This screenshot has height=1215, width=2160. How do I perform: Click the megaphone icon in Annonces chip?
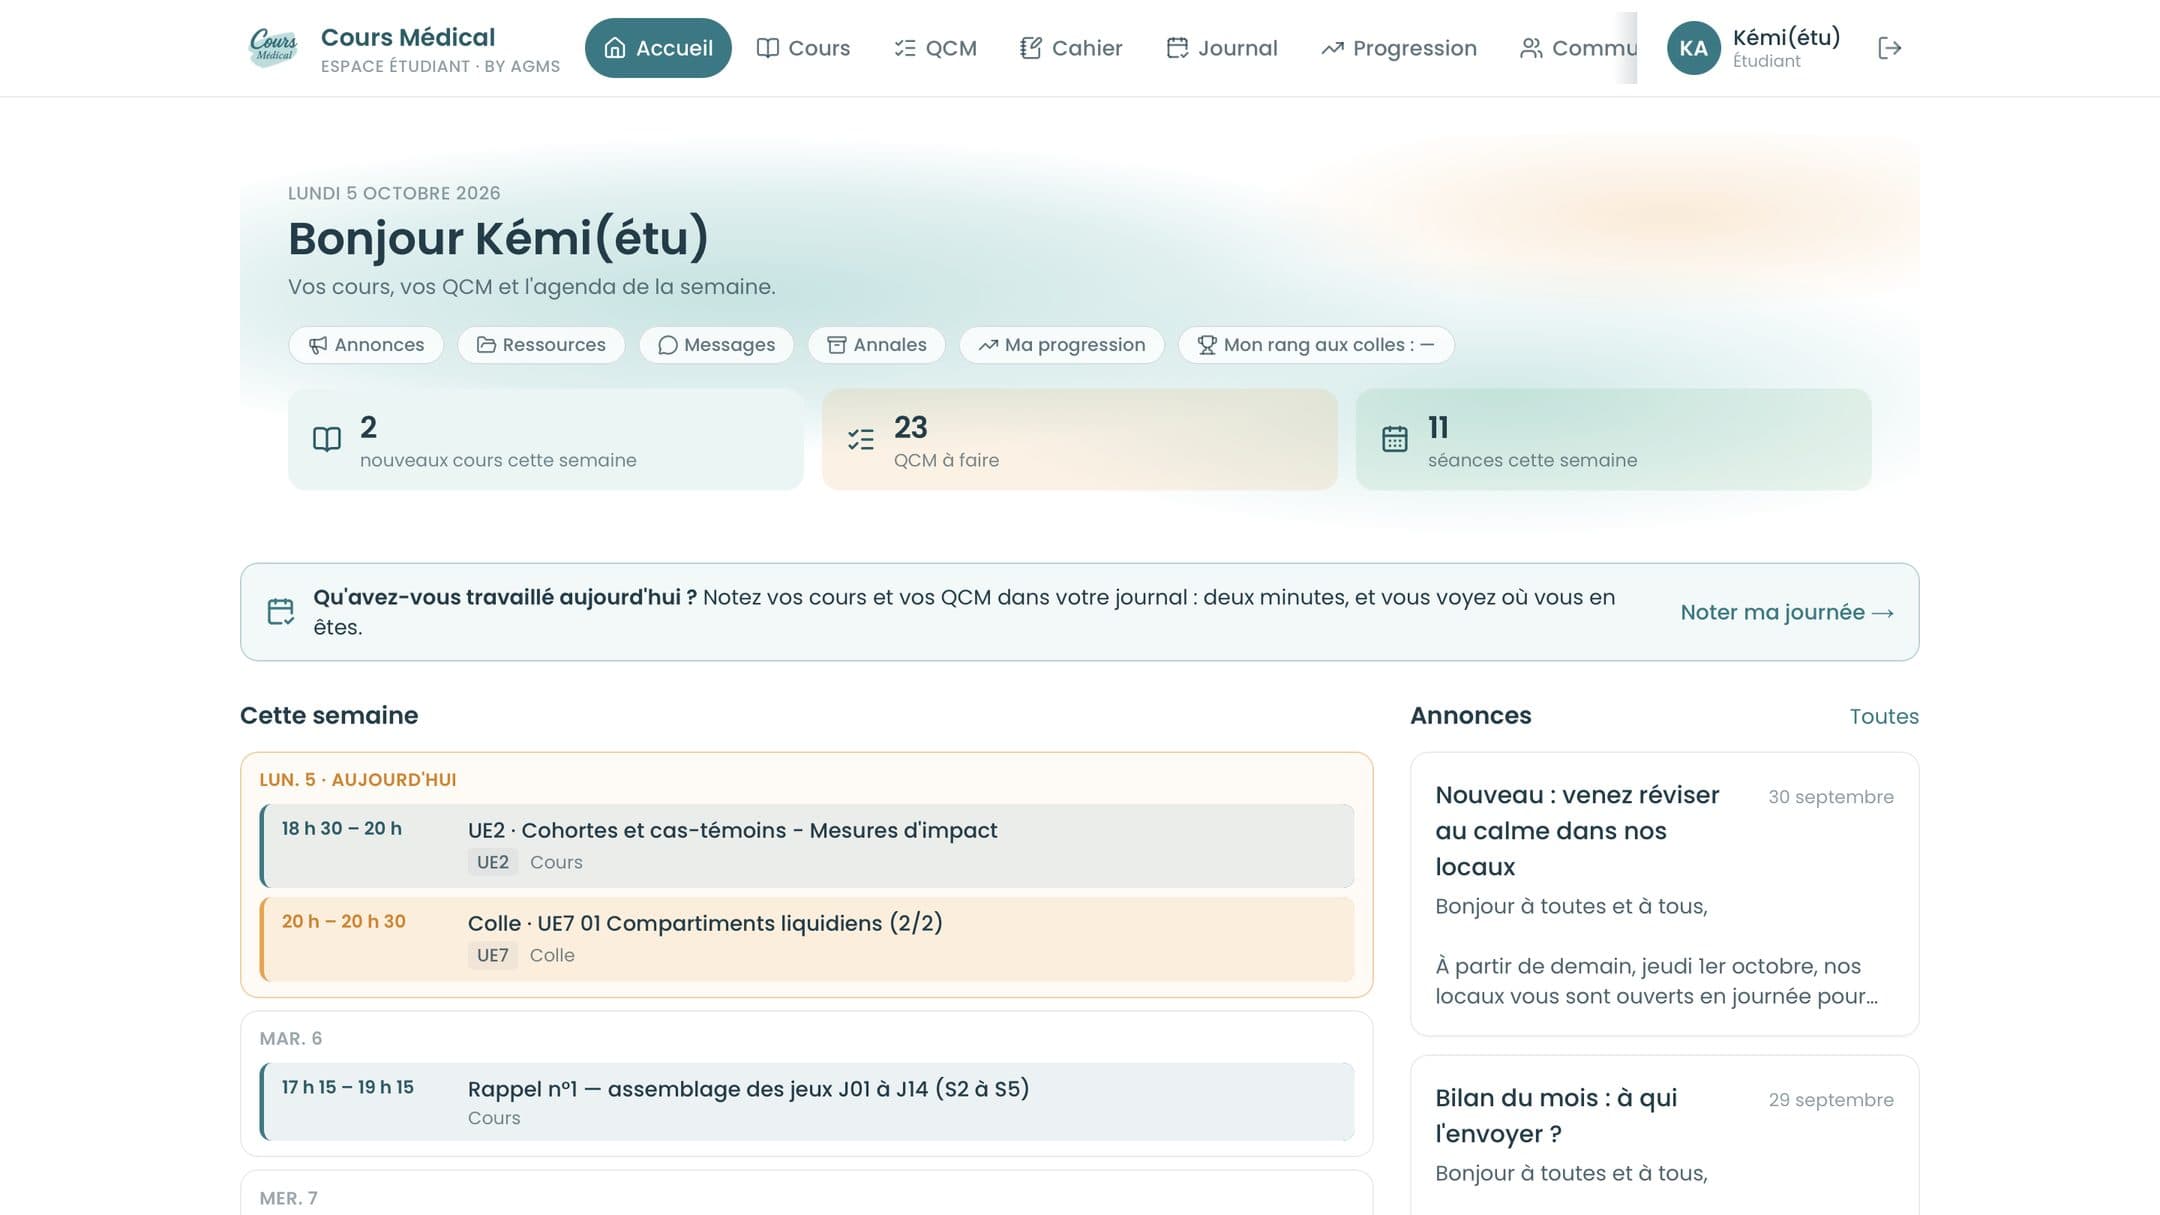[318, 345]
